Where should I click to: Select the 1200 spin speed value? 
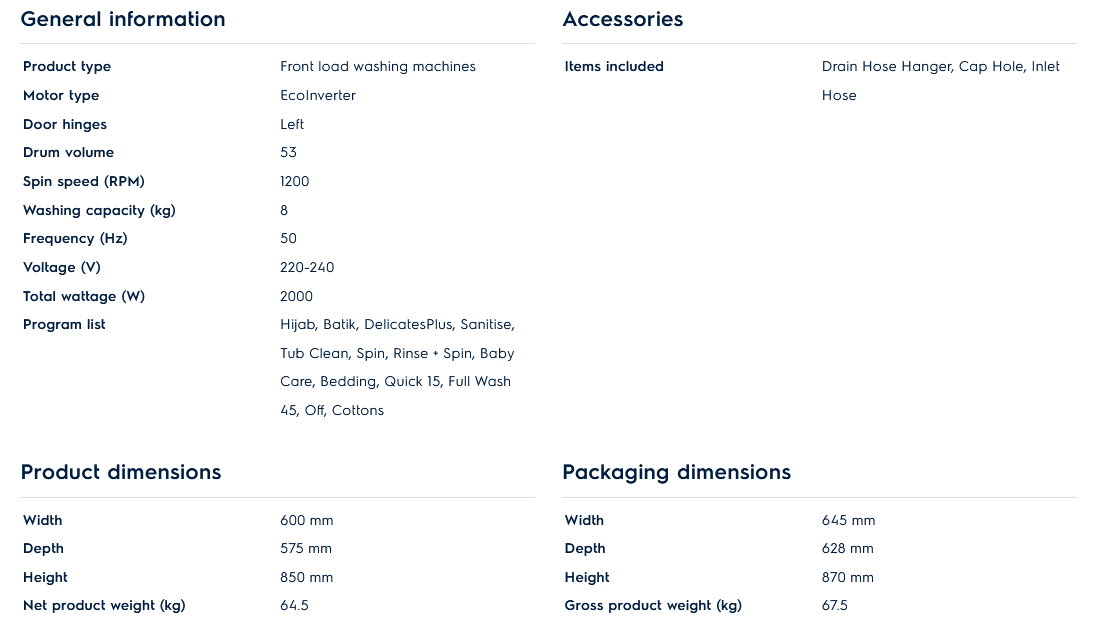coord(295,182)
